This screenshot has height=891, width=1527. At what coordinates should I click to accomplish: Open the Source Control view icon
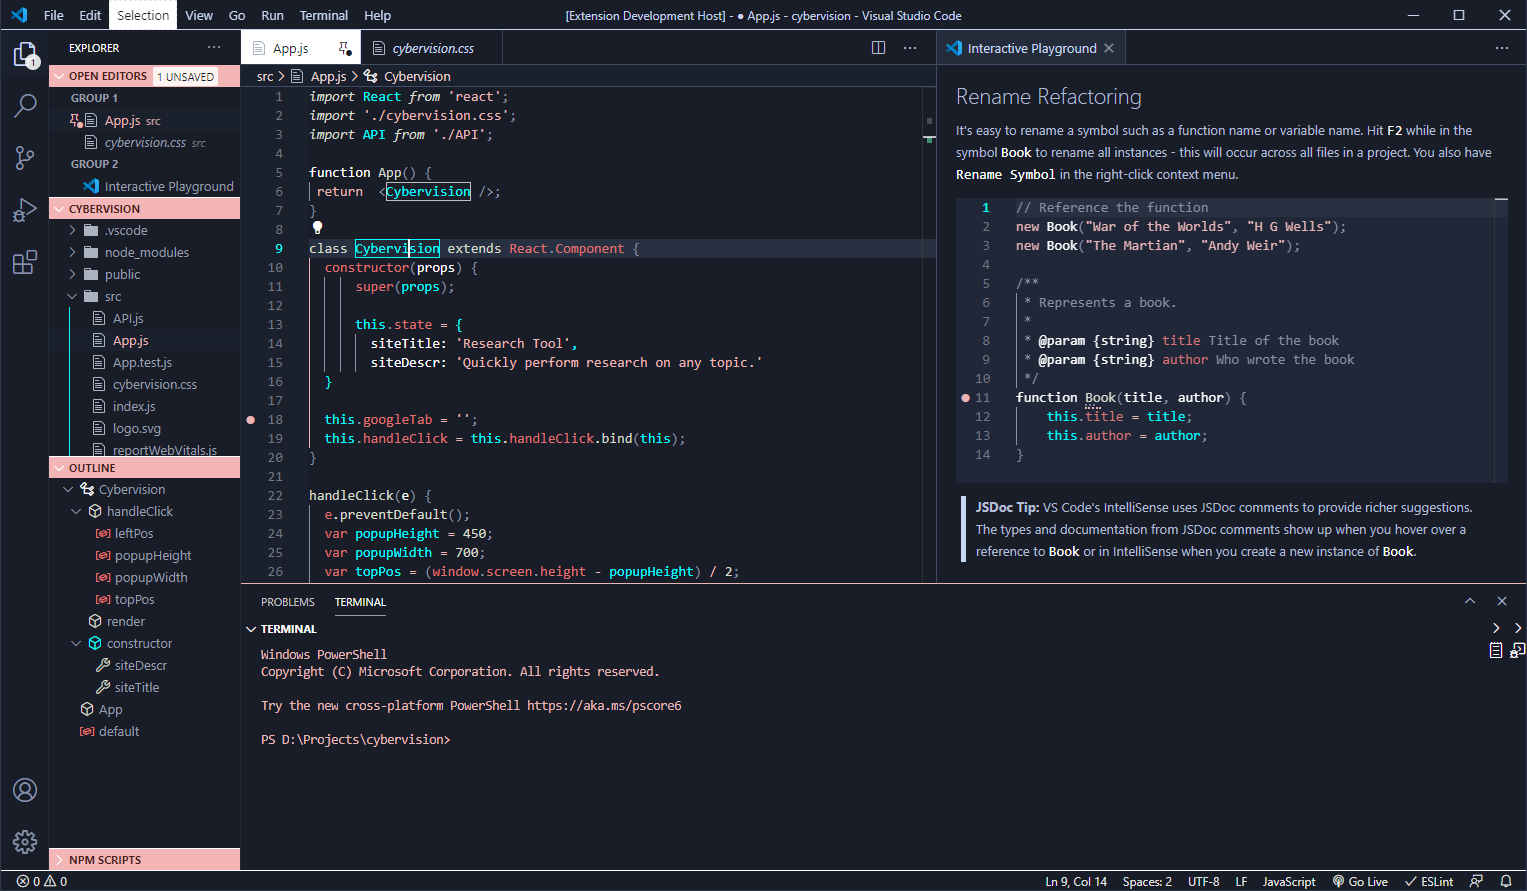pos(25,157)
